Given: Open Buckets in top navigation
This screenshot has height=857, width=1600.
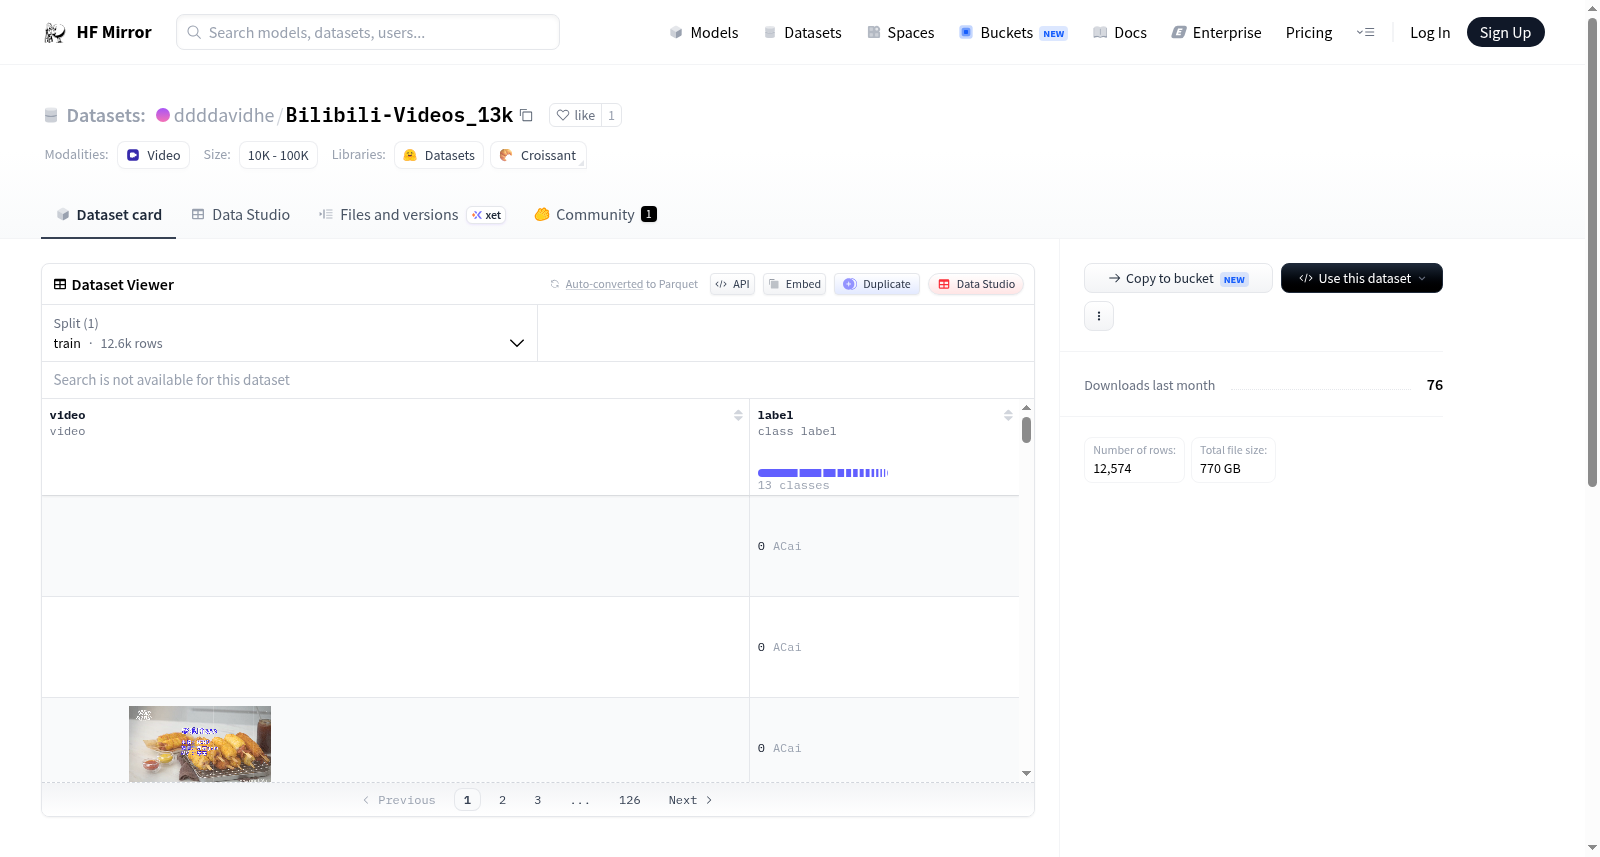Looking at the screenshot, I should coord(1013,33).
